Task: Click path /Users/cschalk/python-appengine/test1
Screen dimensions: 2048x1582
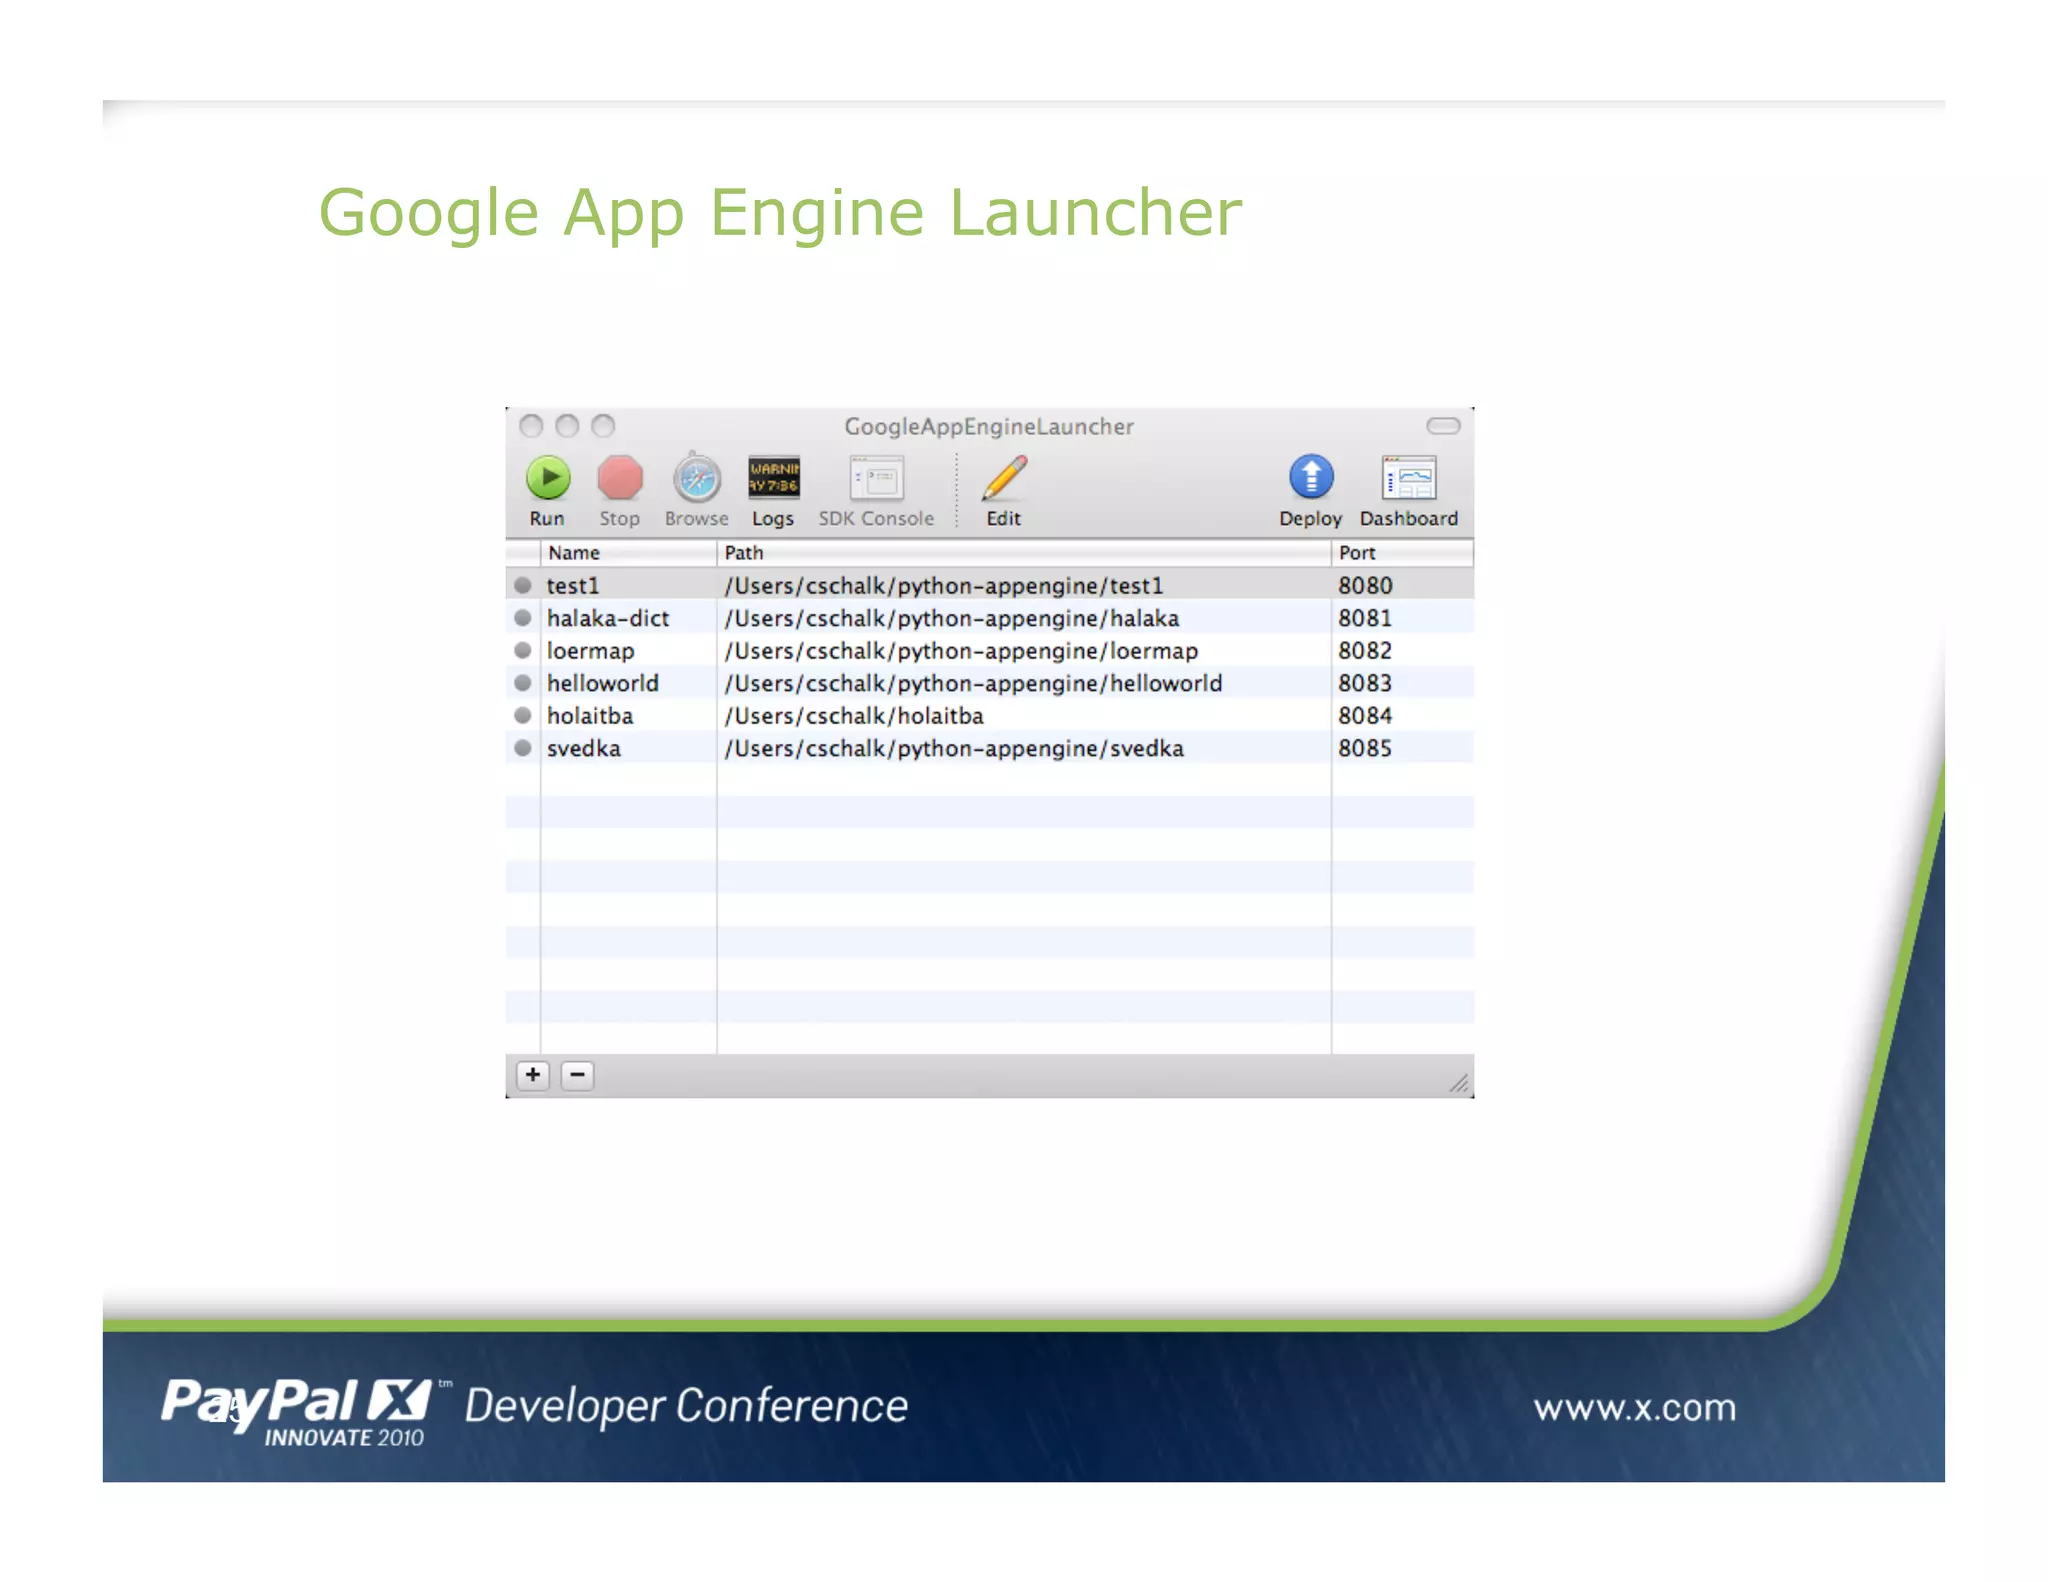Action: (x=944, y=586)
